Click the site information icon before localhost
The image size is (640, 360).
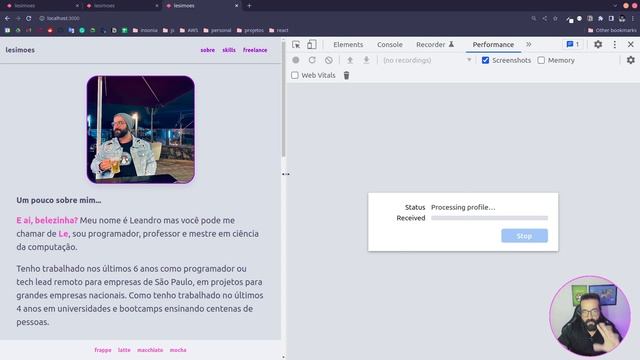pyautogui.click(x=42, y=18)
